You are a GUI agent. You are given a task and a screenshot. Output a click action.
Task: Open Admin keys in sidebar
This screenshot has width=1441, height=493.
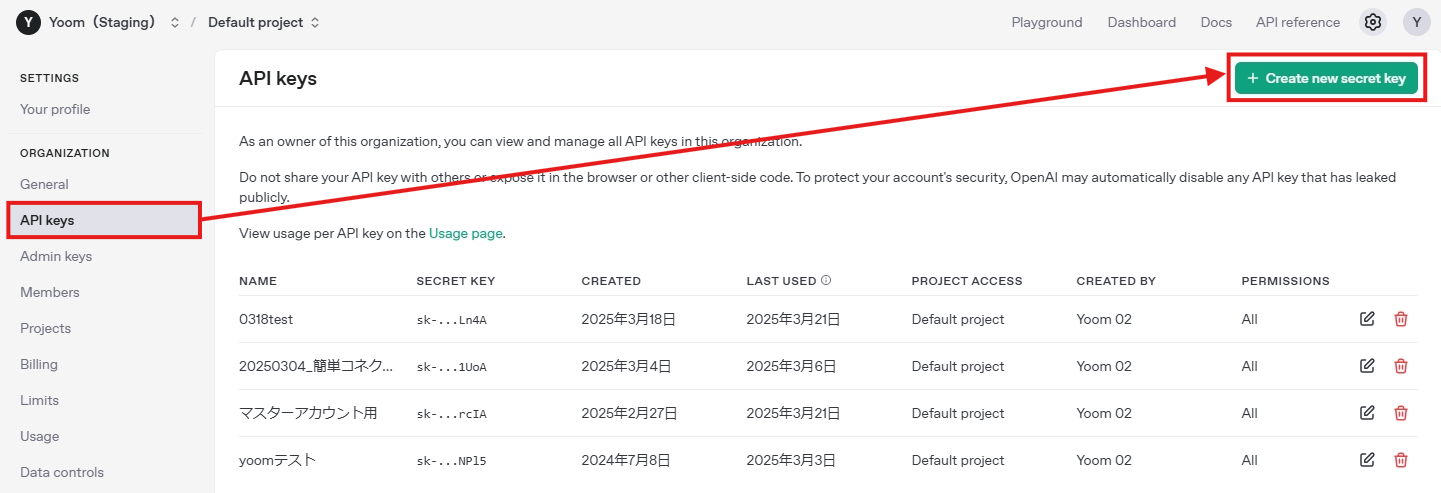tap(56, 256)
